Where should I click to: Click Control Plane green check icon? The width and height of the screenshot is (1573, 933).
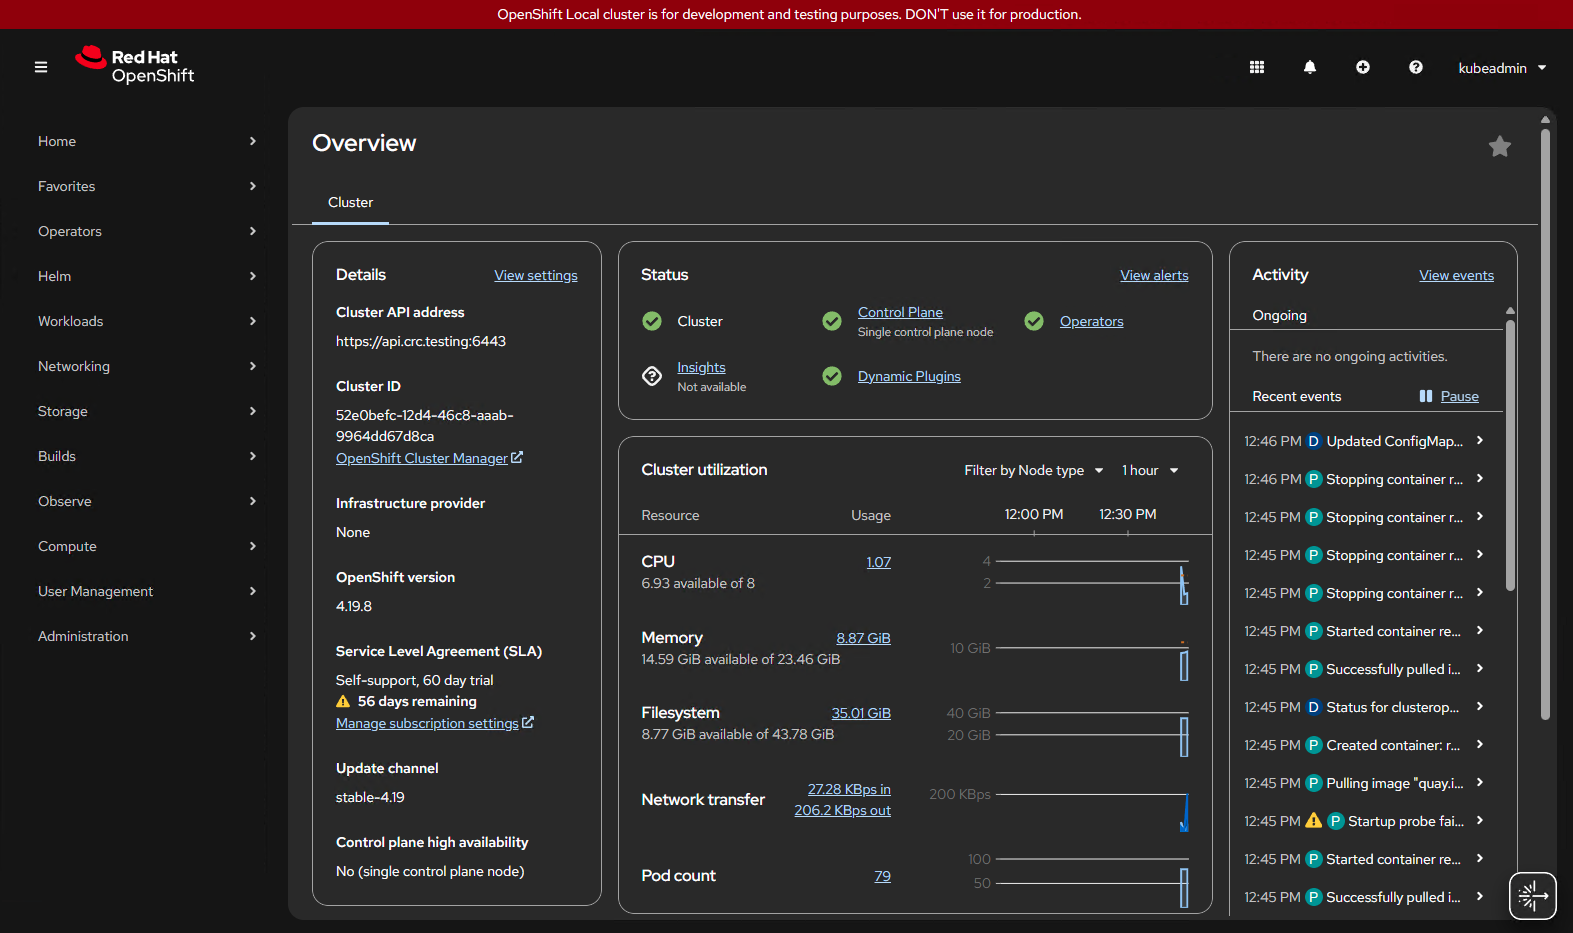pyautogui.click(x=832, y=321)
